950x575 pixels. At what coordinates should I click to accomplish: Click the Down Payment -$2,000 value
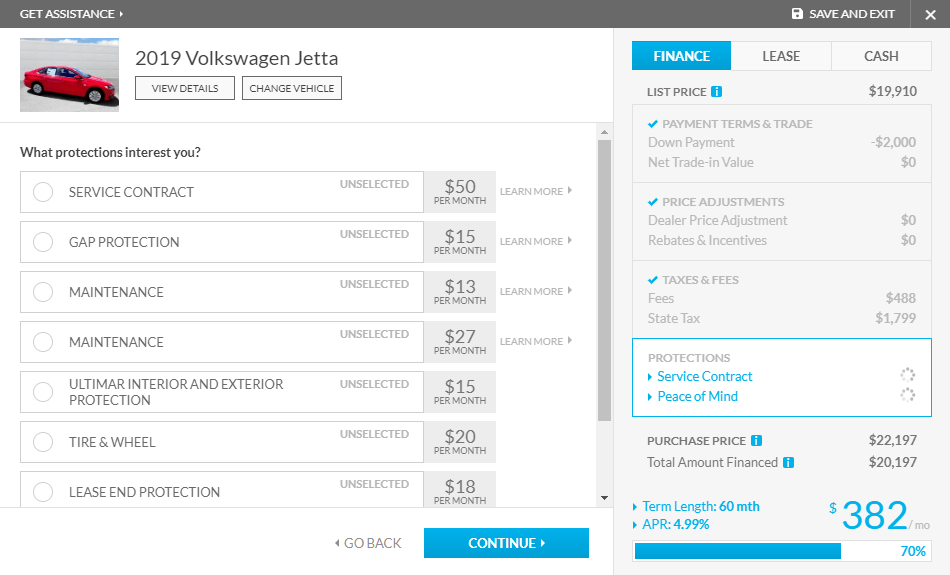(x=893, y=142)
